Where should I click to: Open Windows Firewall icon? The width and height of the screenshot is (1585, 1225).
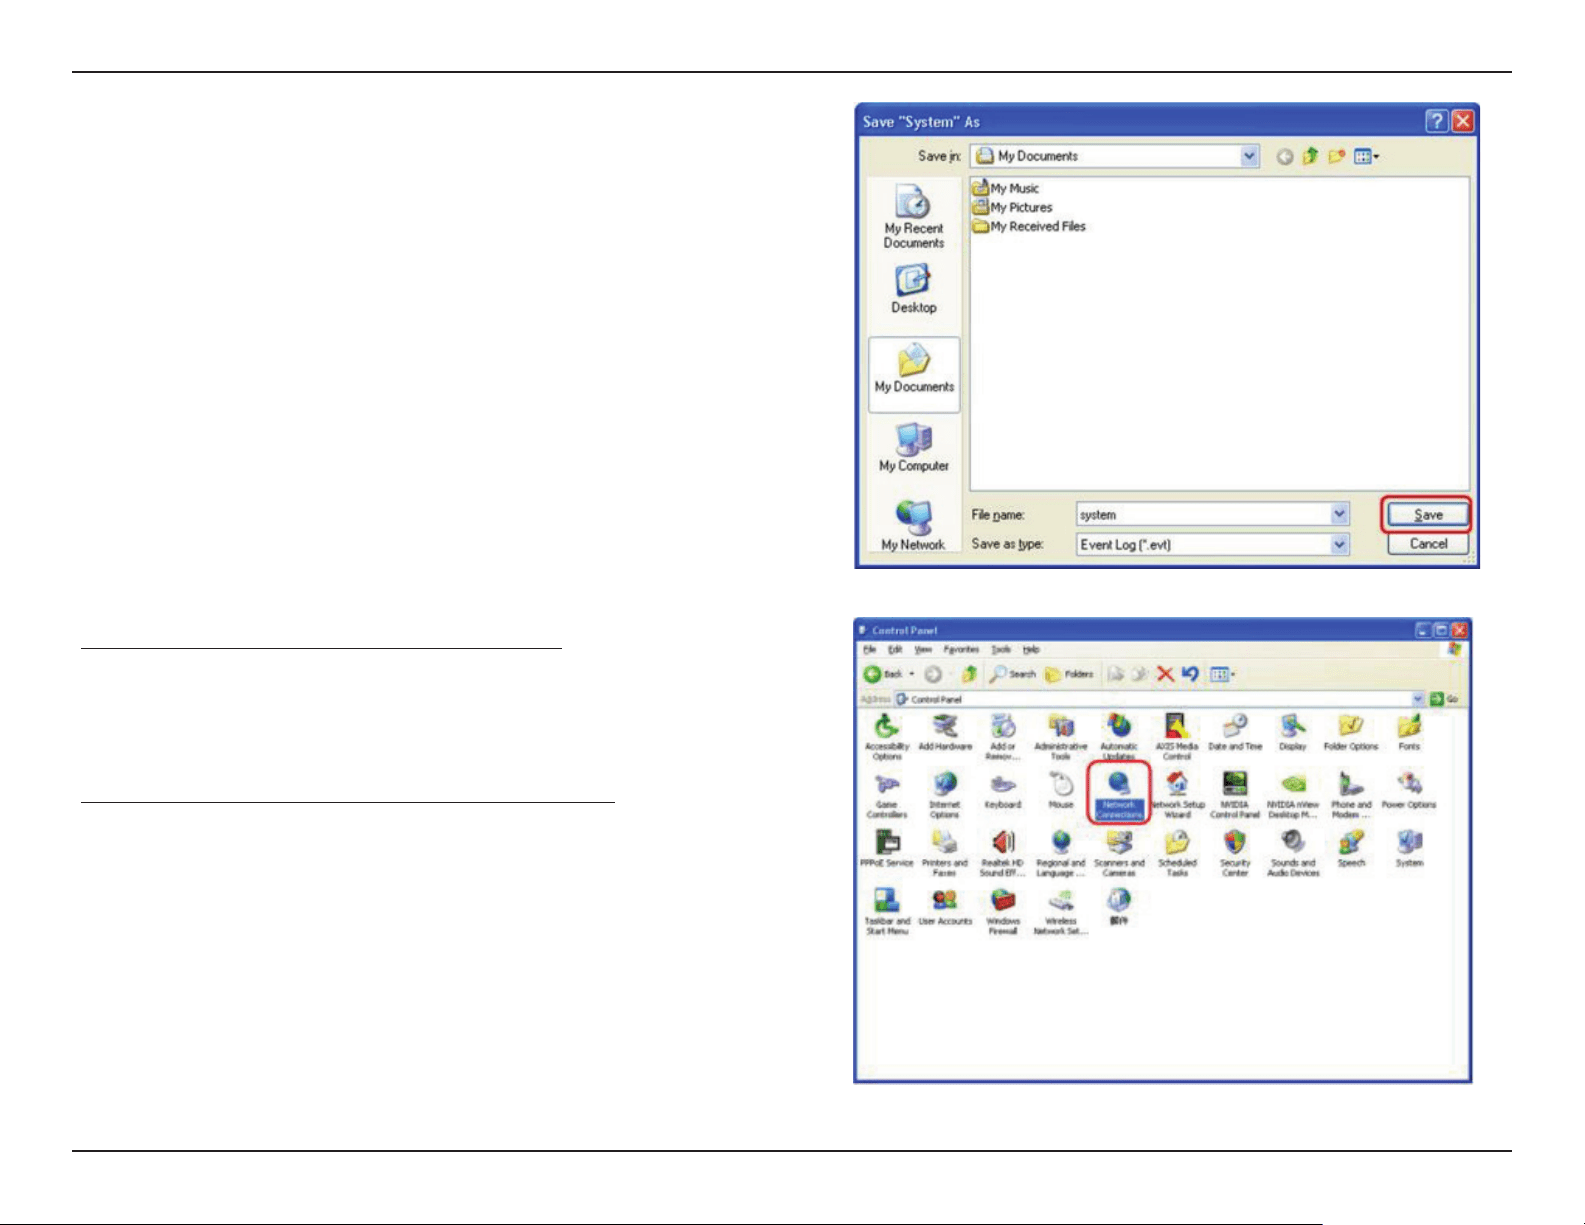tap(1003, 910)
